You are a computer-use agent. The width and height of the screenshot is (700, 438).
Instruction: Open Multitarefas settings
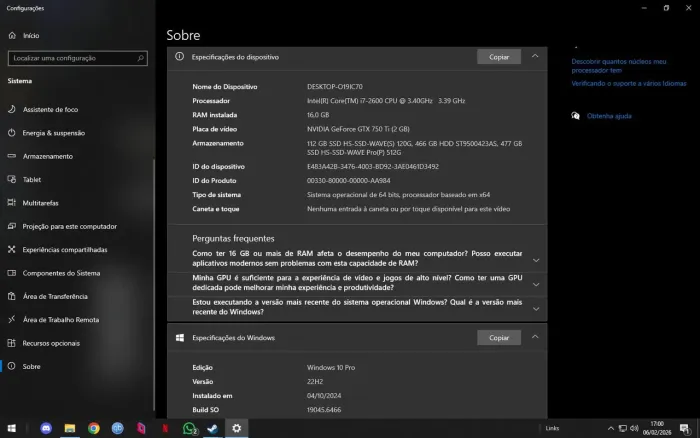coord(40,203)
